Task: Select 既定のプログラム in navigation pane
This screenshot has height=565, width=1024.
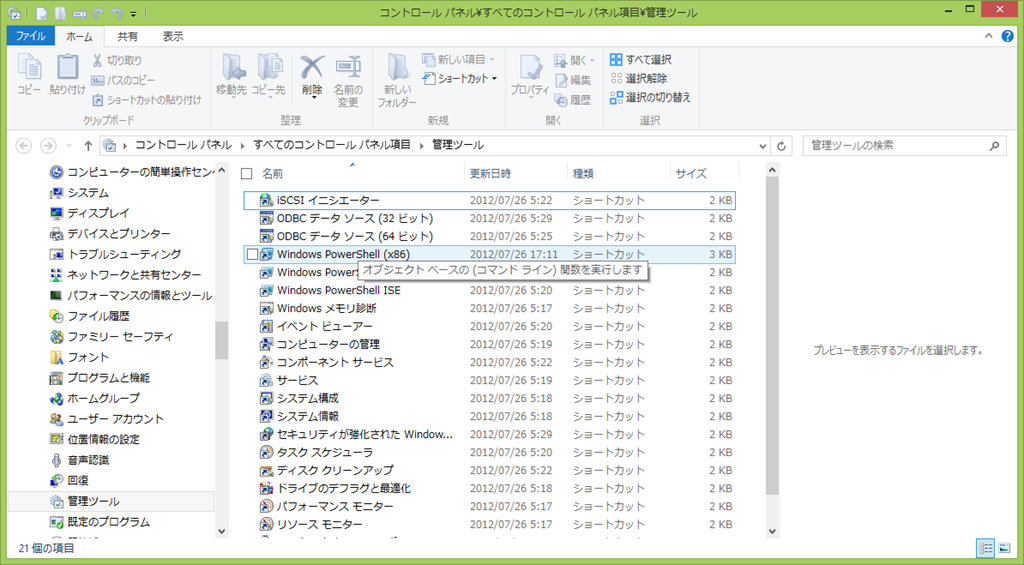Action: 108,522
